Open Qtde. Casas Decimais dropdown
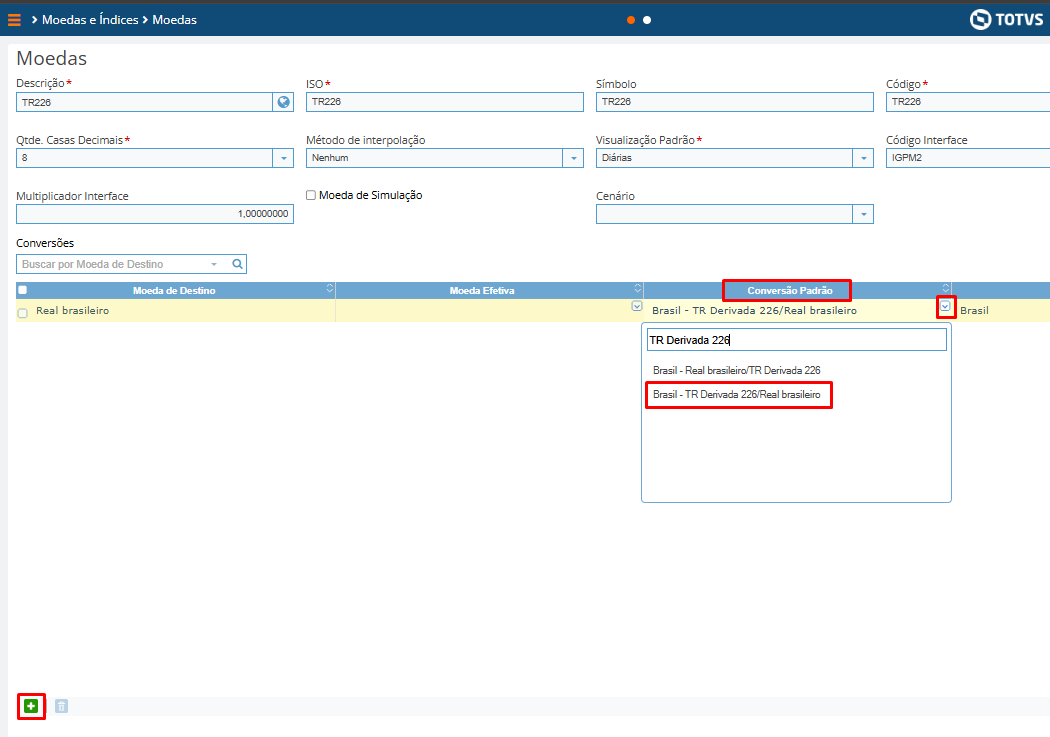 click(x=283, y=158)
